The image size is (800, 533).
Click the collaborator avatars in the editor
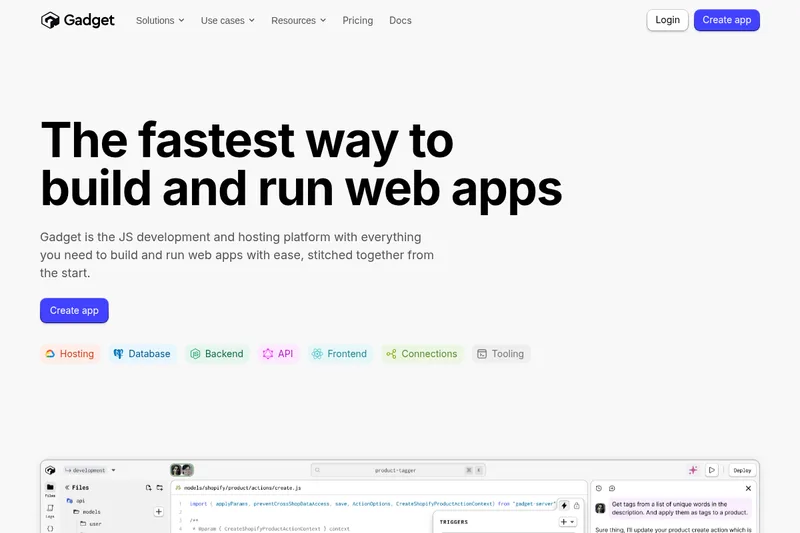point(182,470)
